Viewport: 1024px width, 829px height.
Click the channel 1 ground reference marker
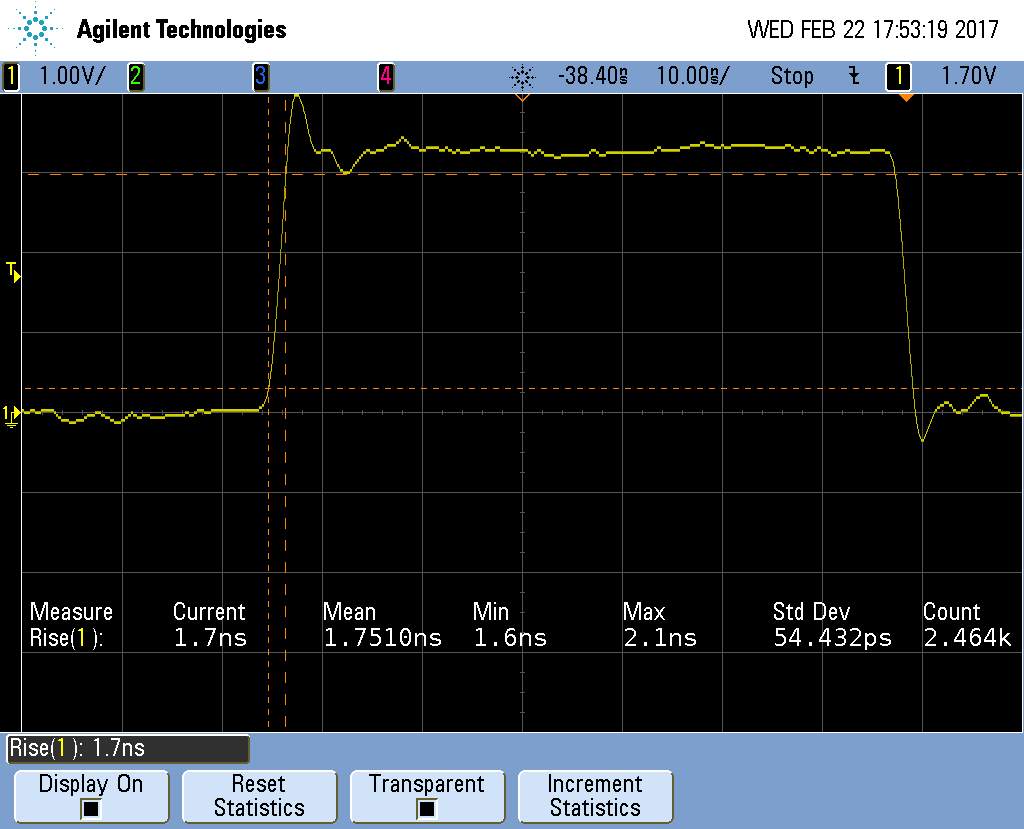[11, 414]
